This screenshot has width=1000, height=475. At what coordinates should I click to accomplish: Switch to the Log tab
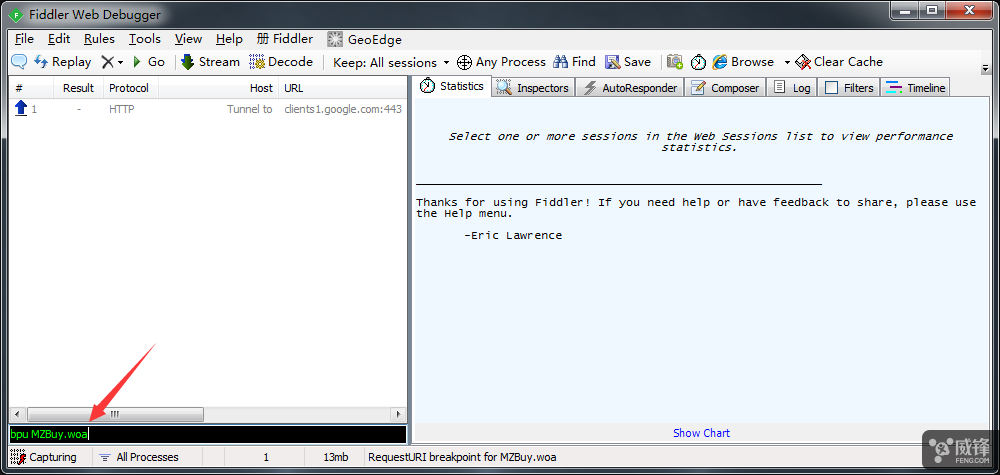pos(791,87)
